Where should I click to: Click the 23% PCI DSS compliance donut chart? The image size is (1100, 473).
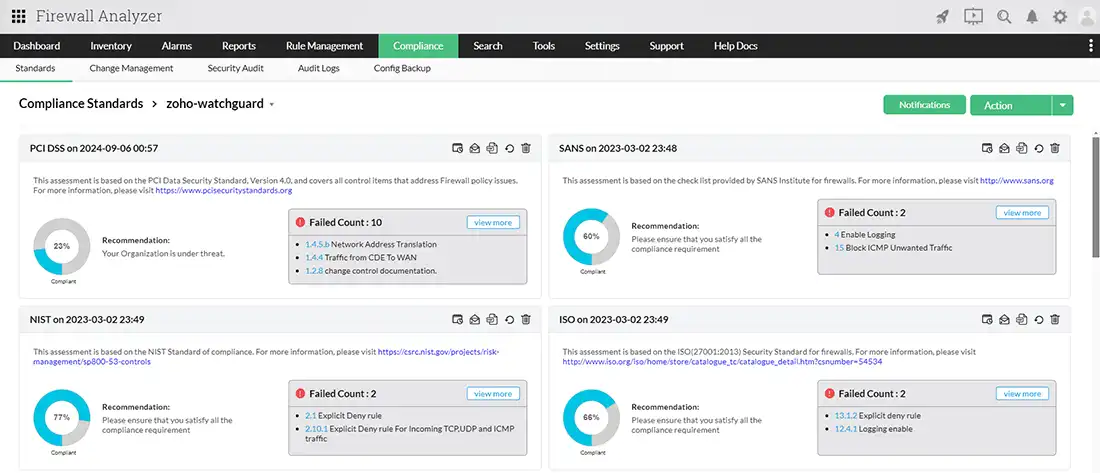pos(62,246)
